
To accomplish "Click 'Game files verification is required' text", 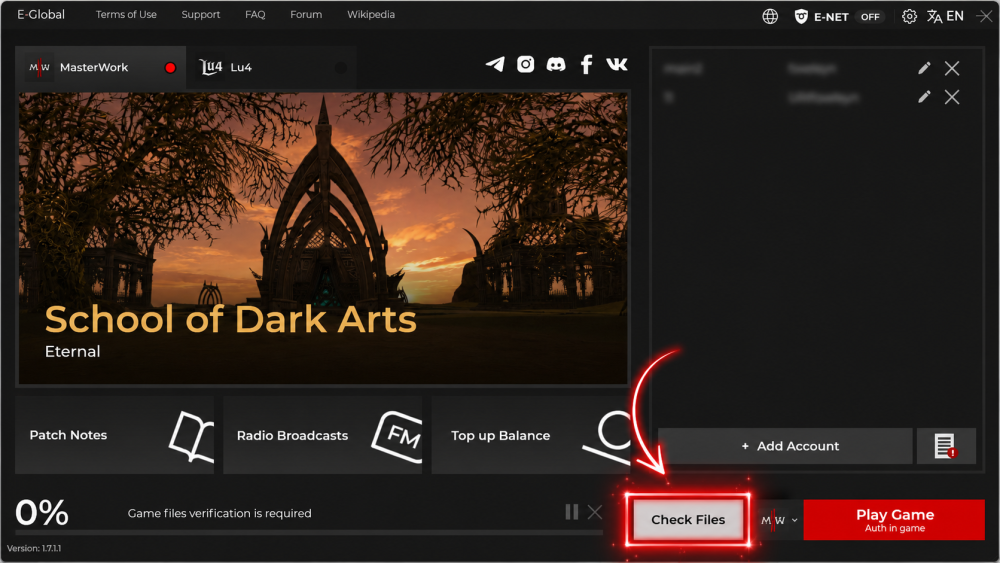I will click(219, 513).
